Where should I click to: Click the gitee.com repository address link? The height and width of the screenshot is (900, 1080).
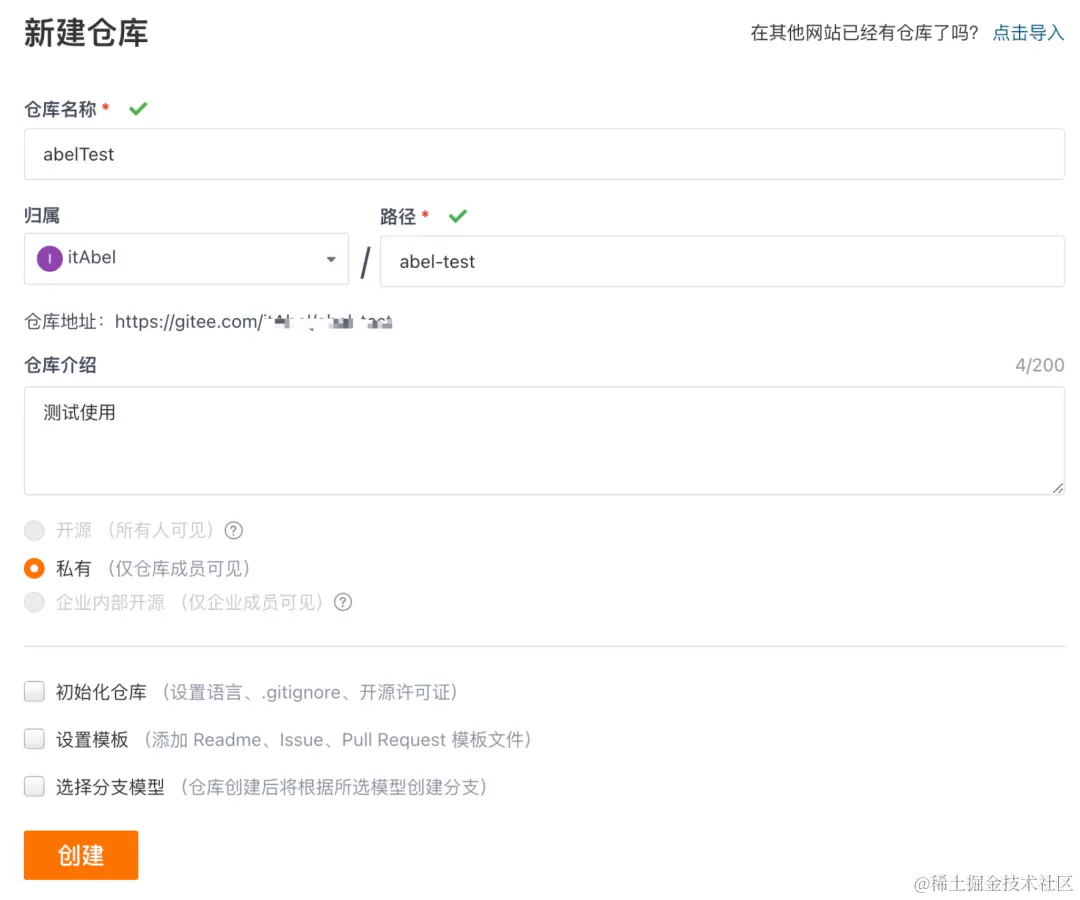[250, 322]
